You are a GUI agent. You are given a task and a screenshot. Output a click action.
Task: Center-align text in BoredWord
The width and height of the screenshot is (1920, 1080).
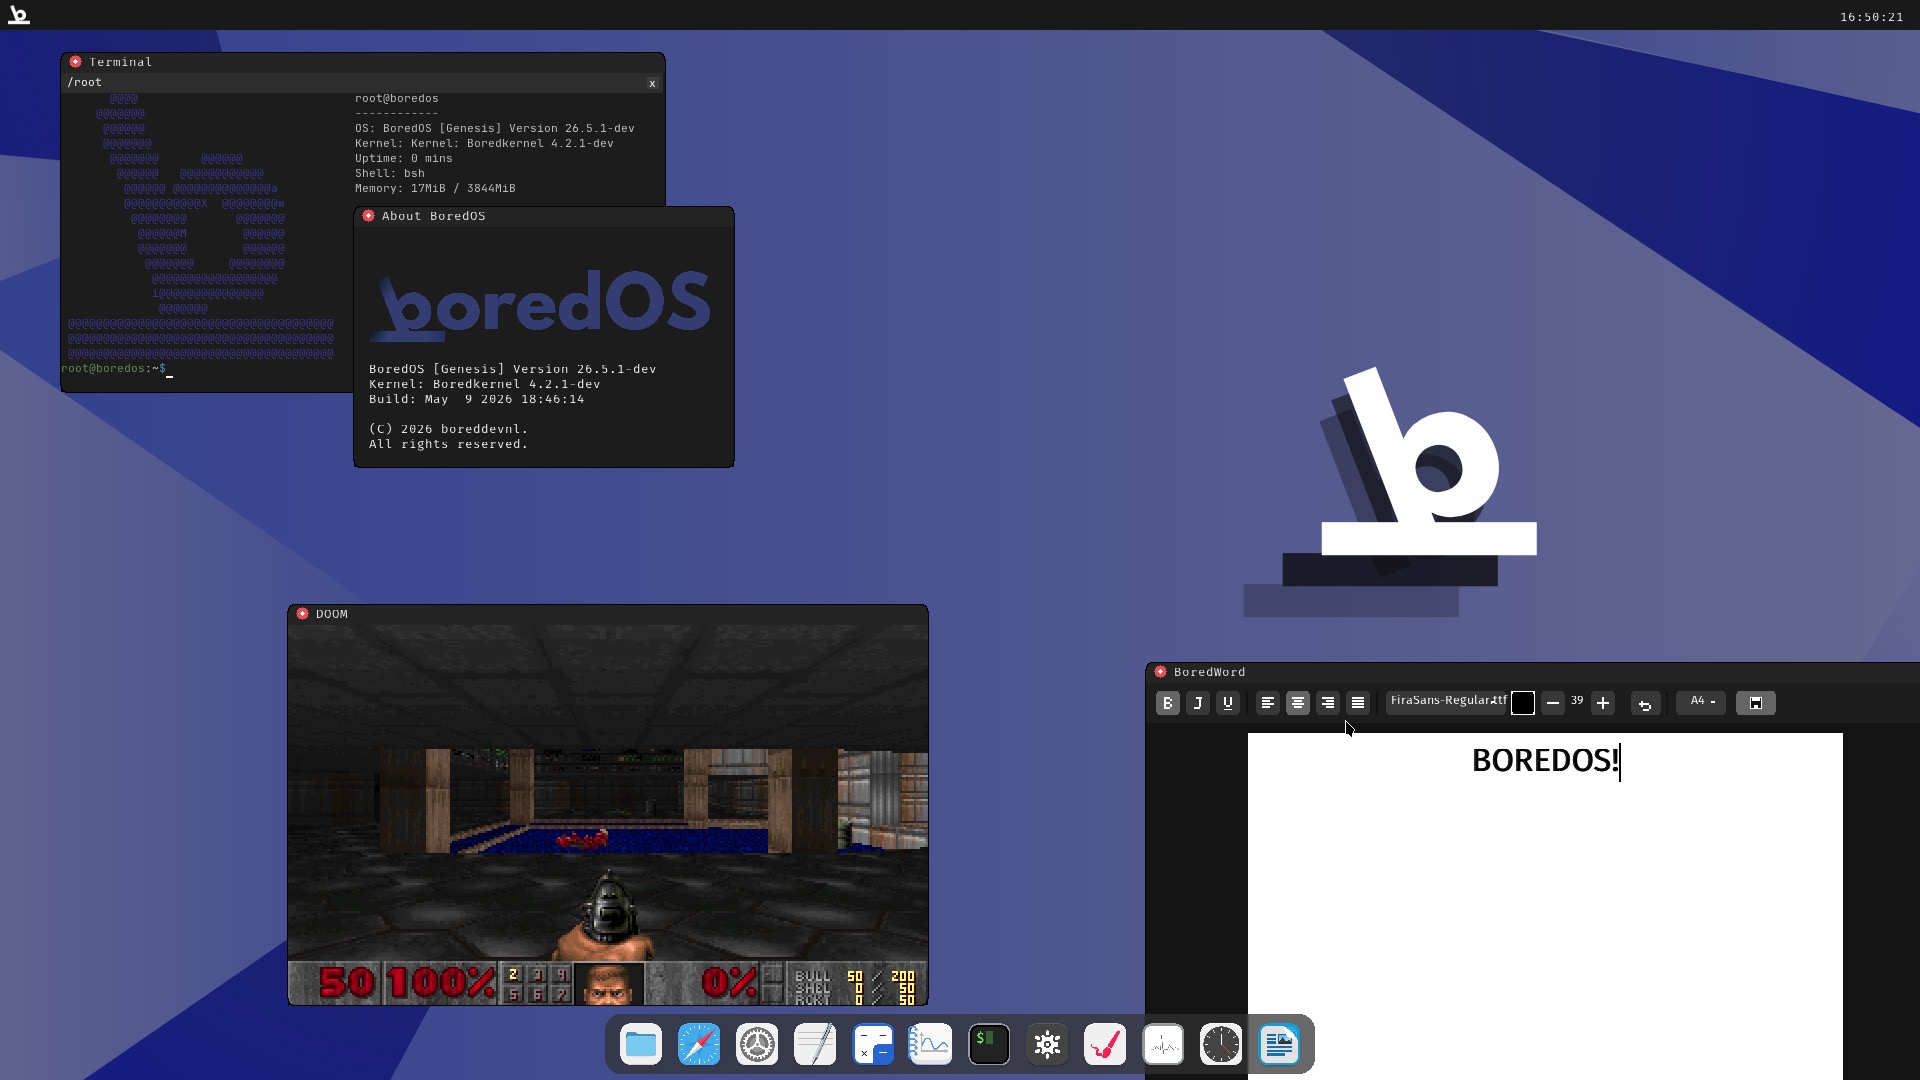click(x=1297, y=703)
